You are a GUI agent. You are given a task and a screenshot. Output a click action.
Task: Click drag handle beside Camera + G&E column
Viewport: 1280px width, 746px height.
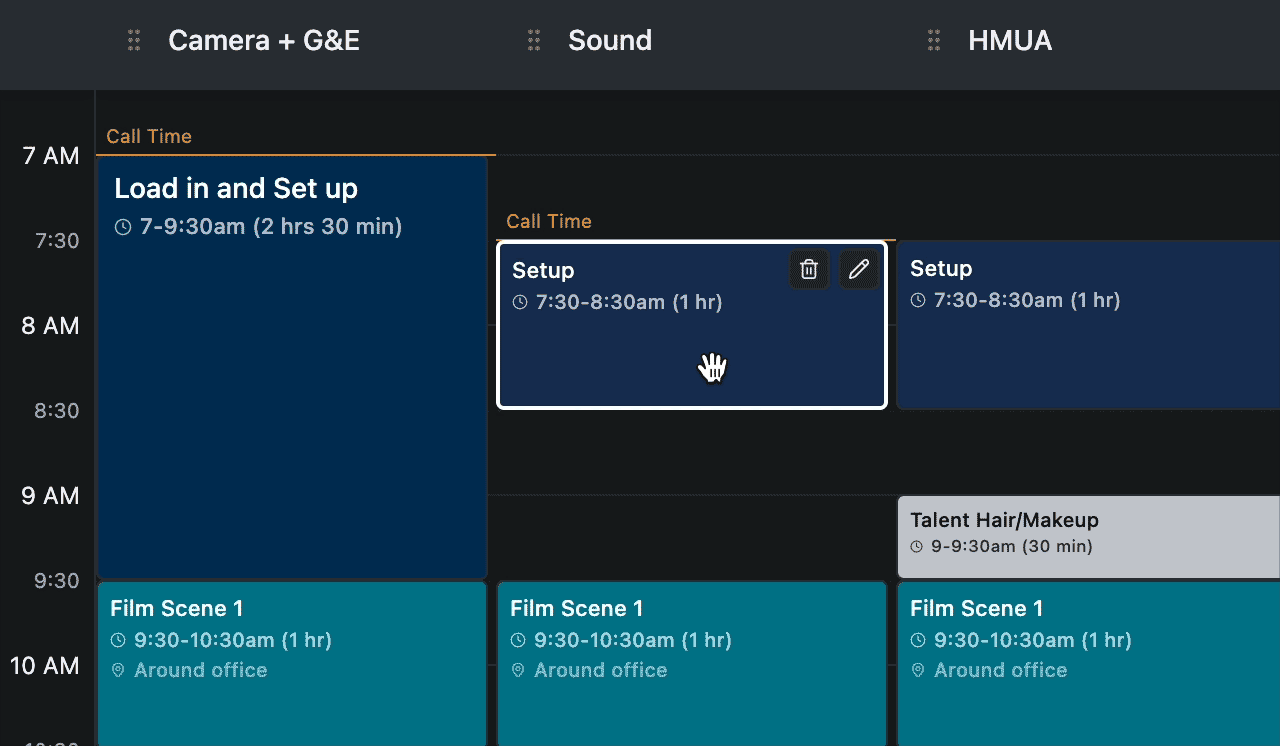134,41
